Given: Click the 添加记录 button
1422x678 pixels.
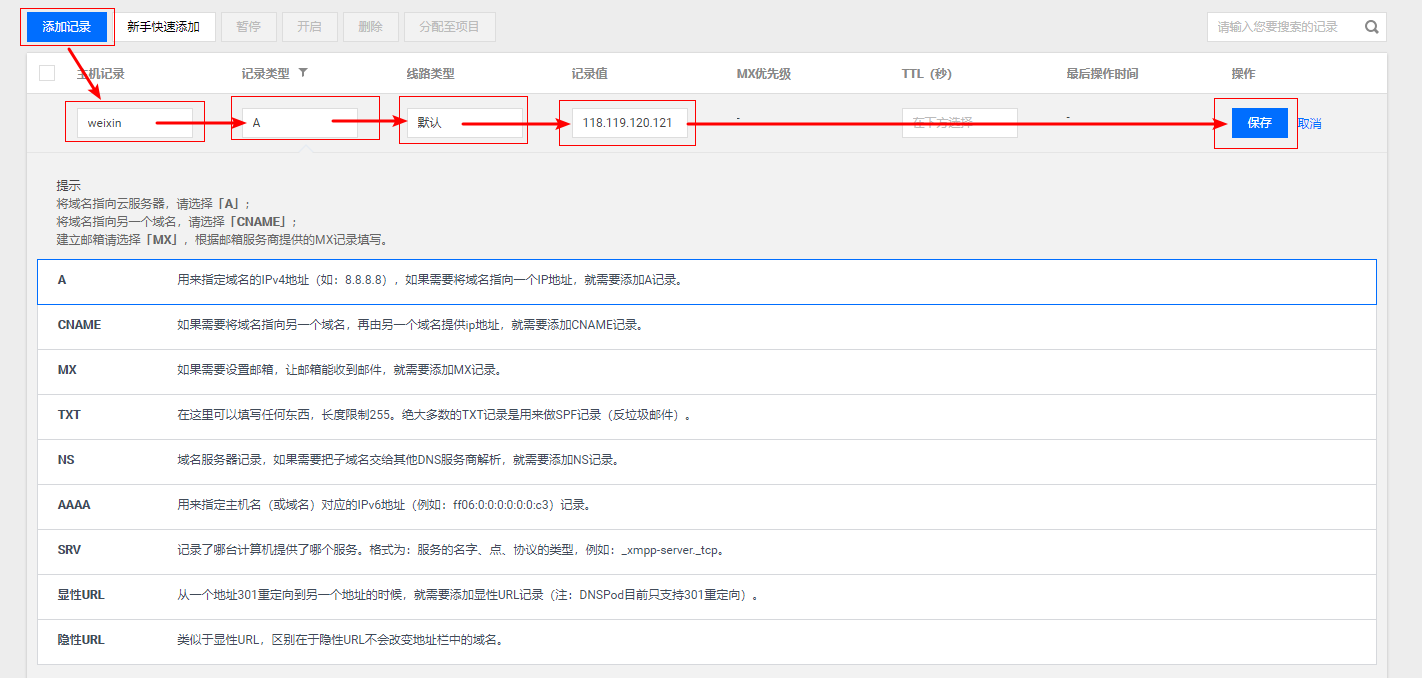Looking at the screenshot, I should tap(67, 27).
